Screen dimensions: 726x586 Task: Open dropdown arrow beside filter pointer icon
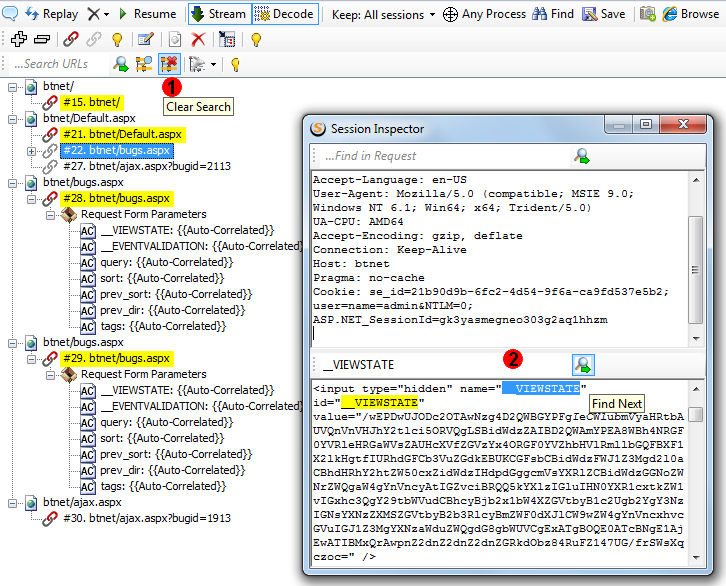(x=213, y=64)
